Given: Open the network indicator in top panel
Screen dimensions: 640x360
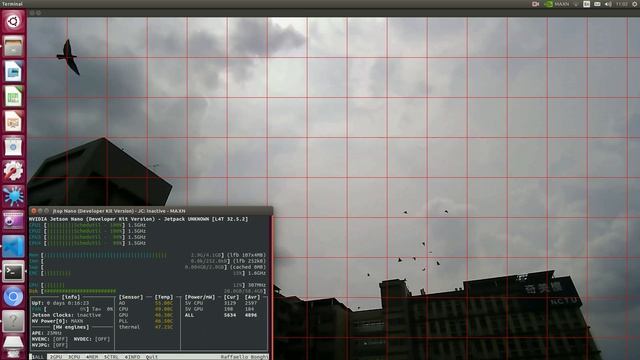Looking at the screenshot, I should (576, 4).
